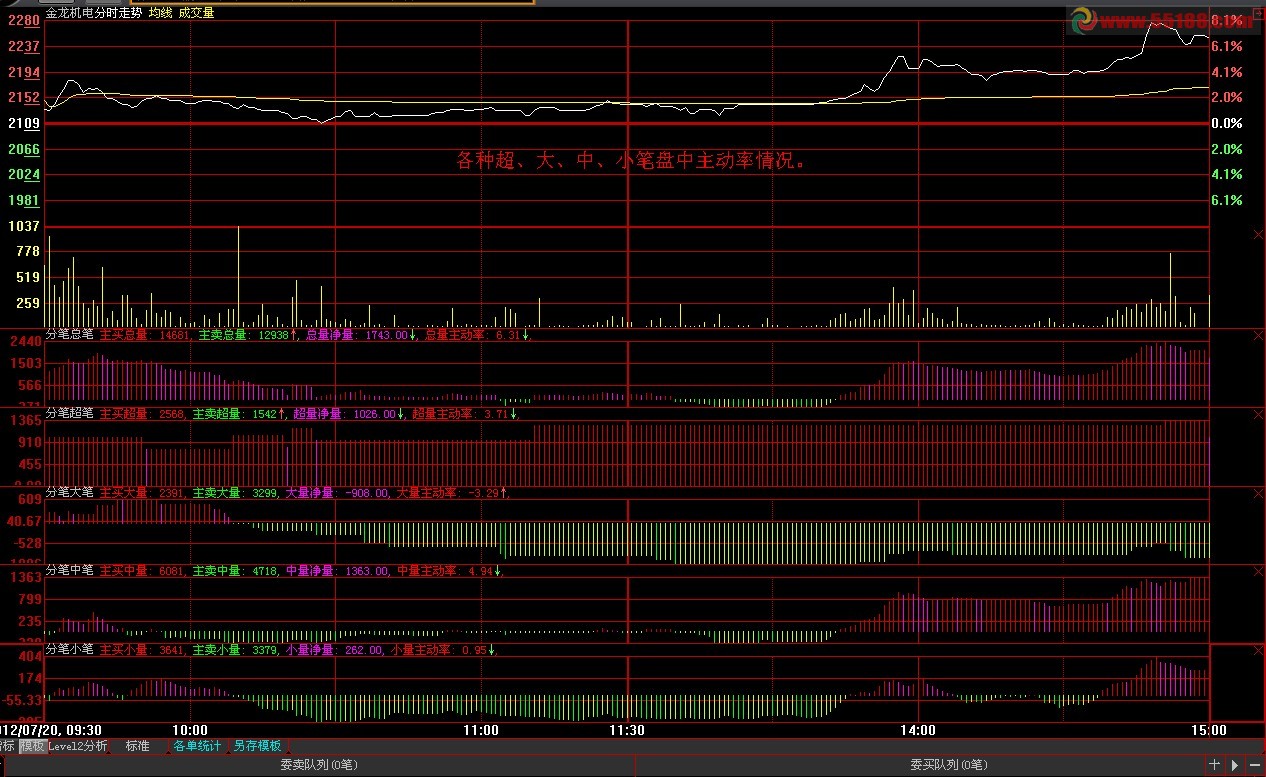Close the 分笔总笔 panel via its red X
Screen dimensions: 1266x777
click(x=1258, y=333)
